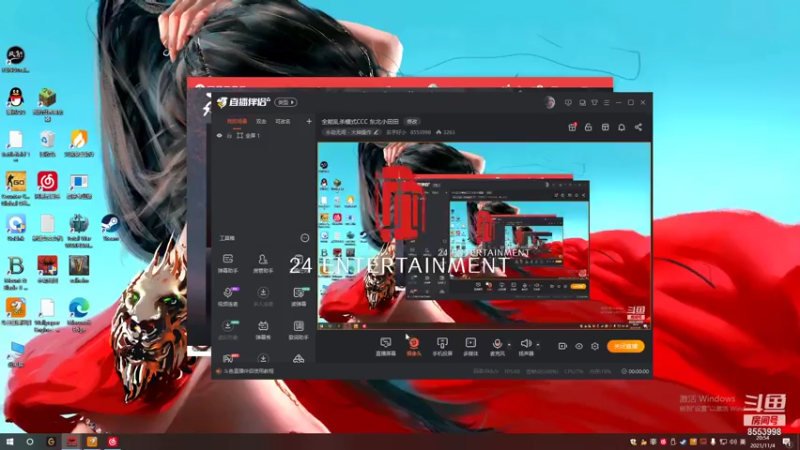The image size is (800, 450).
Task: Switch to the first scene tab (highlighted red)
Action: click(x=237, y=121)
